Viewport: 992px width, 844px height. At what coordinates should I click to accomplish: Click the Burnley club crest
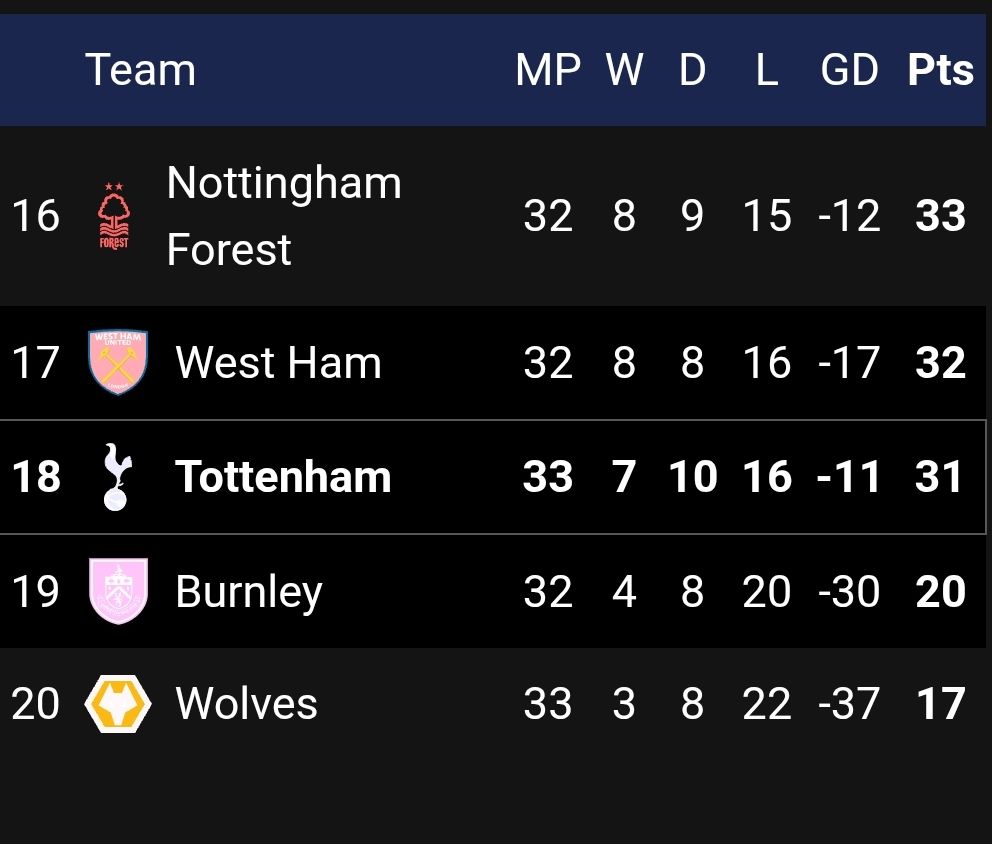point(118,591)
